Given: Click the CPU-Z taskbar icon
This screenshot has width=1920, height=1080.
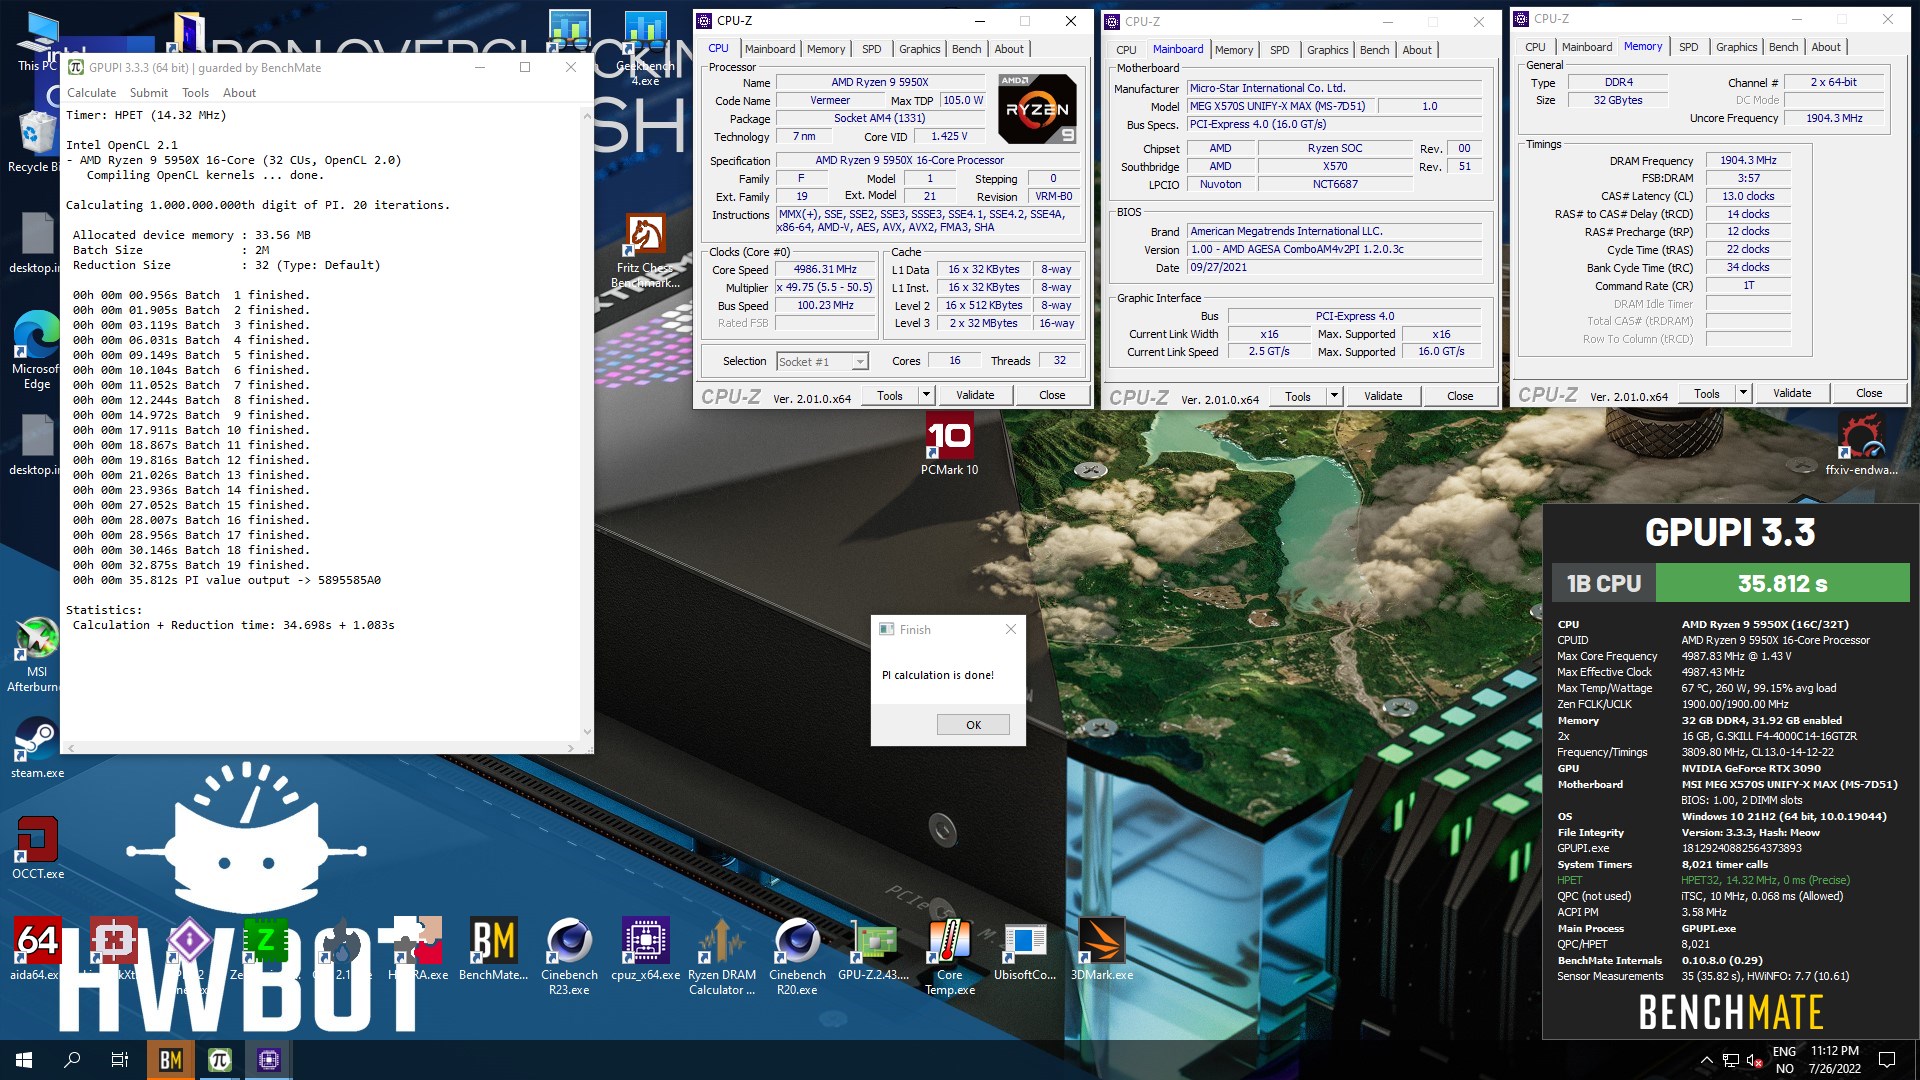Looking at the screenshot, I should tap(269, 1060).
